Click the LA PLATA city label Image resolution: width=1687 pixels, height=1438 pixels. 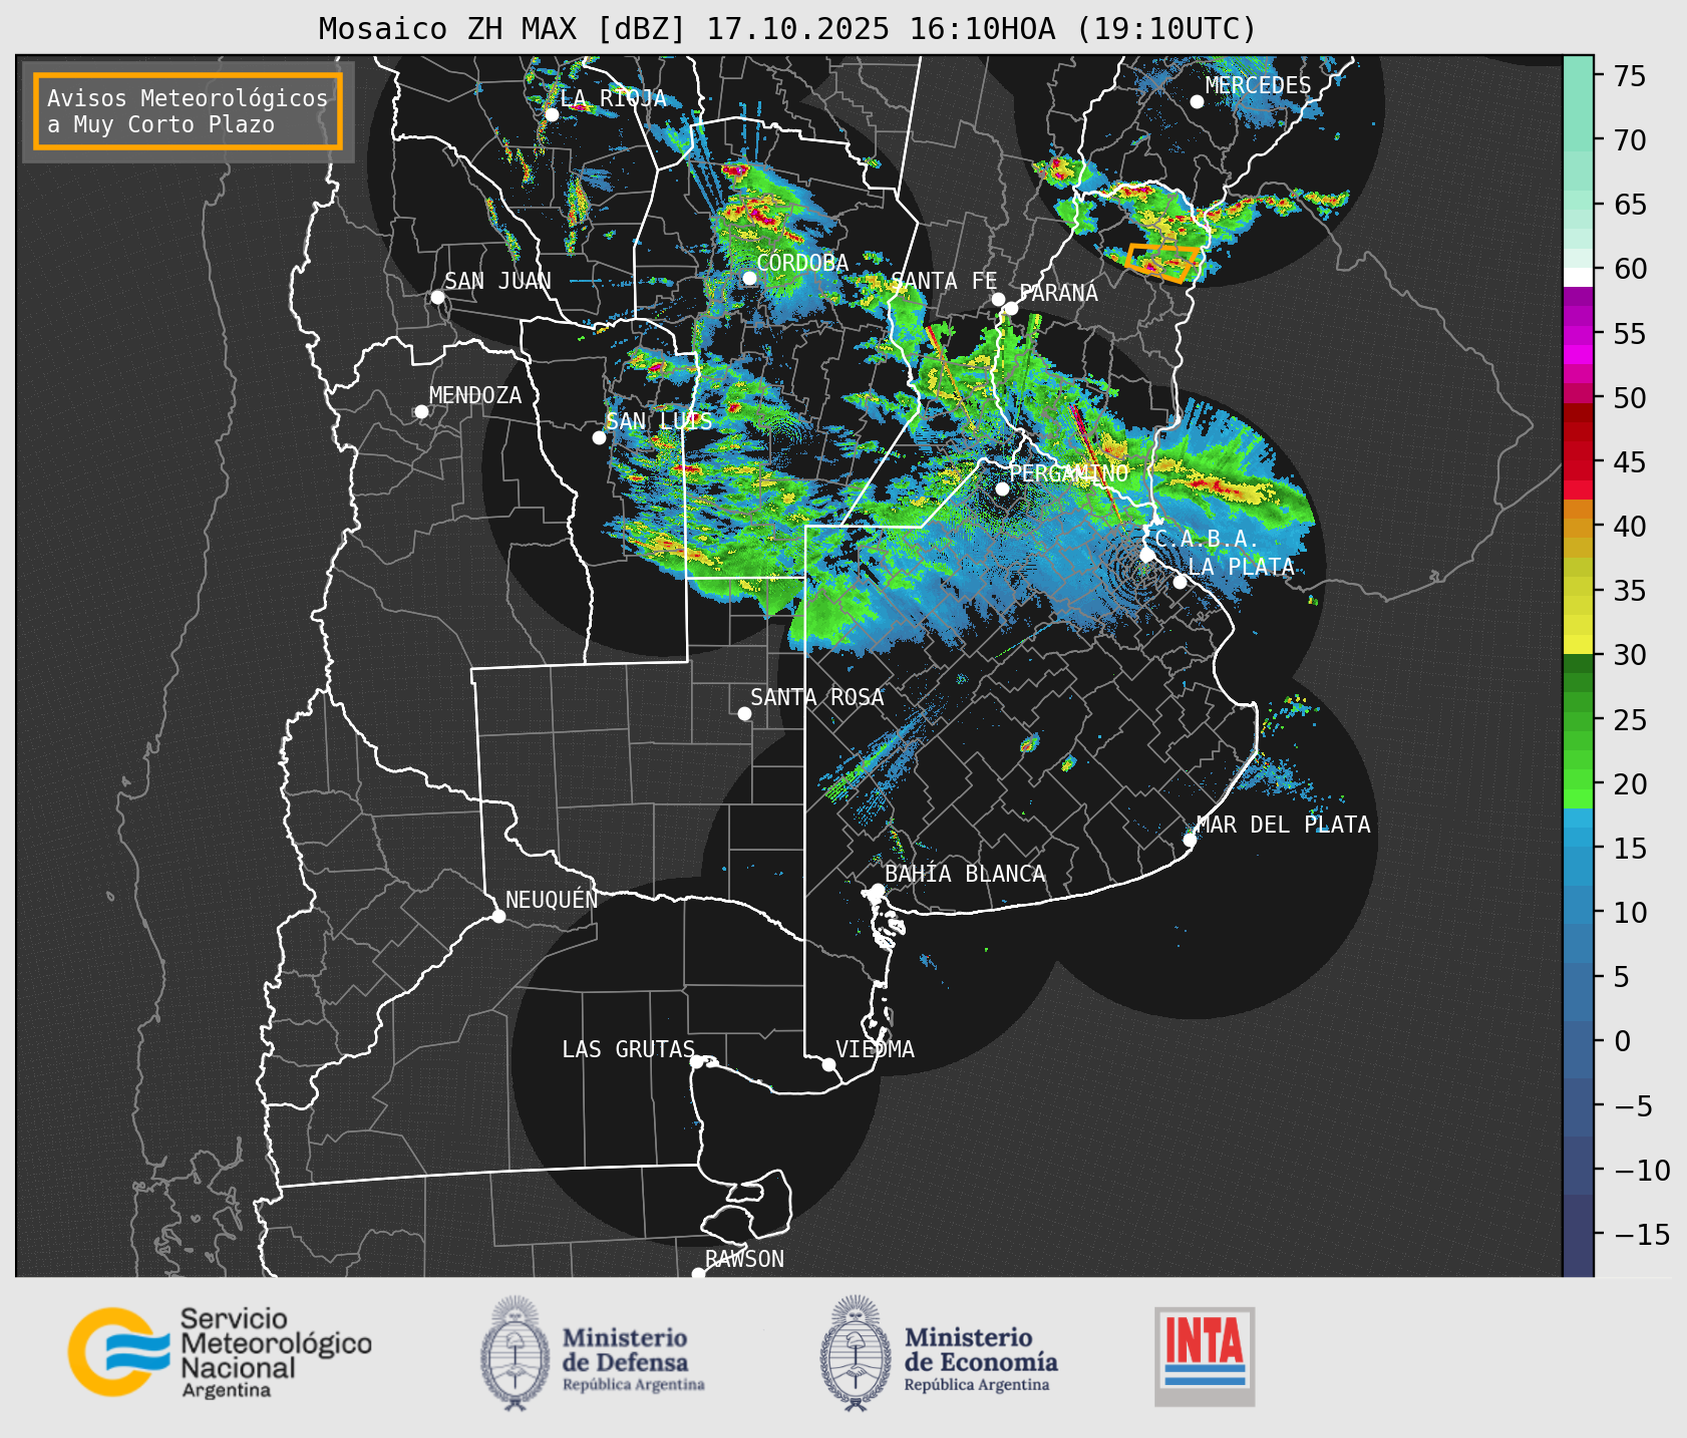tap(1241, 567)
